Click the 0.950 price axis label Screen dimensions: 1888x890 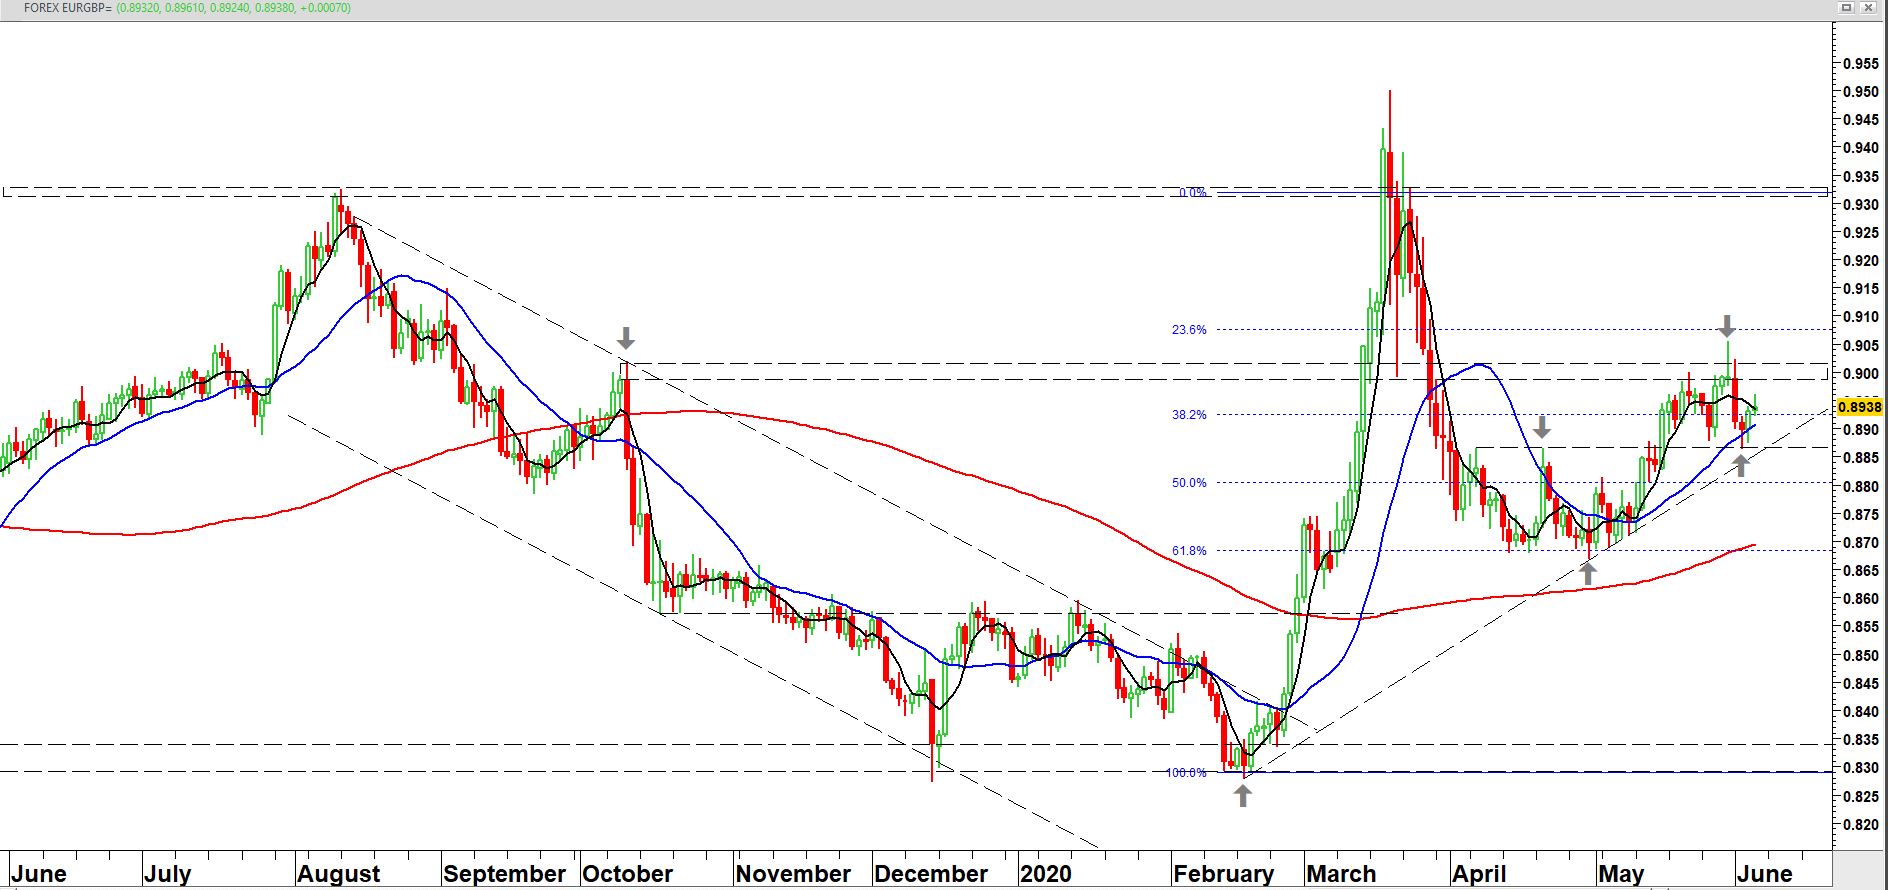click(1860, 92)
